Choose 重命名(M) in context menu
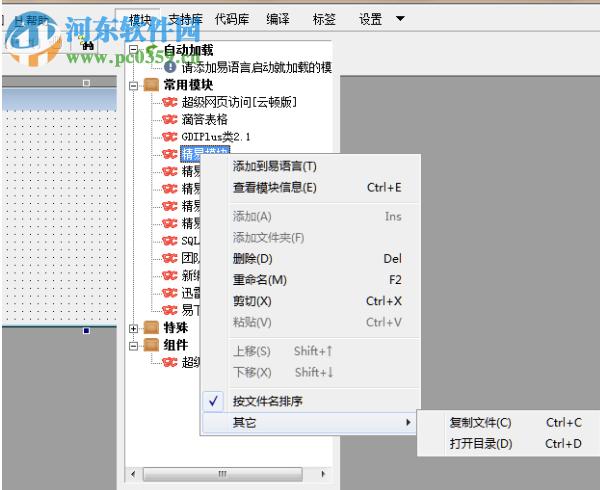Viewport: 600px width, 490px height. point(311,280)
